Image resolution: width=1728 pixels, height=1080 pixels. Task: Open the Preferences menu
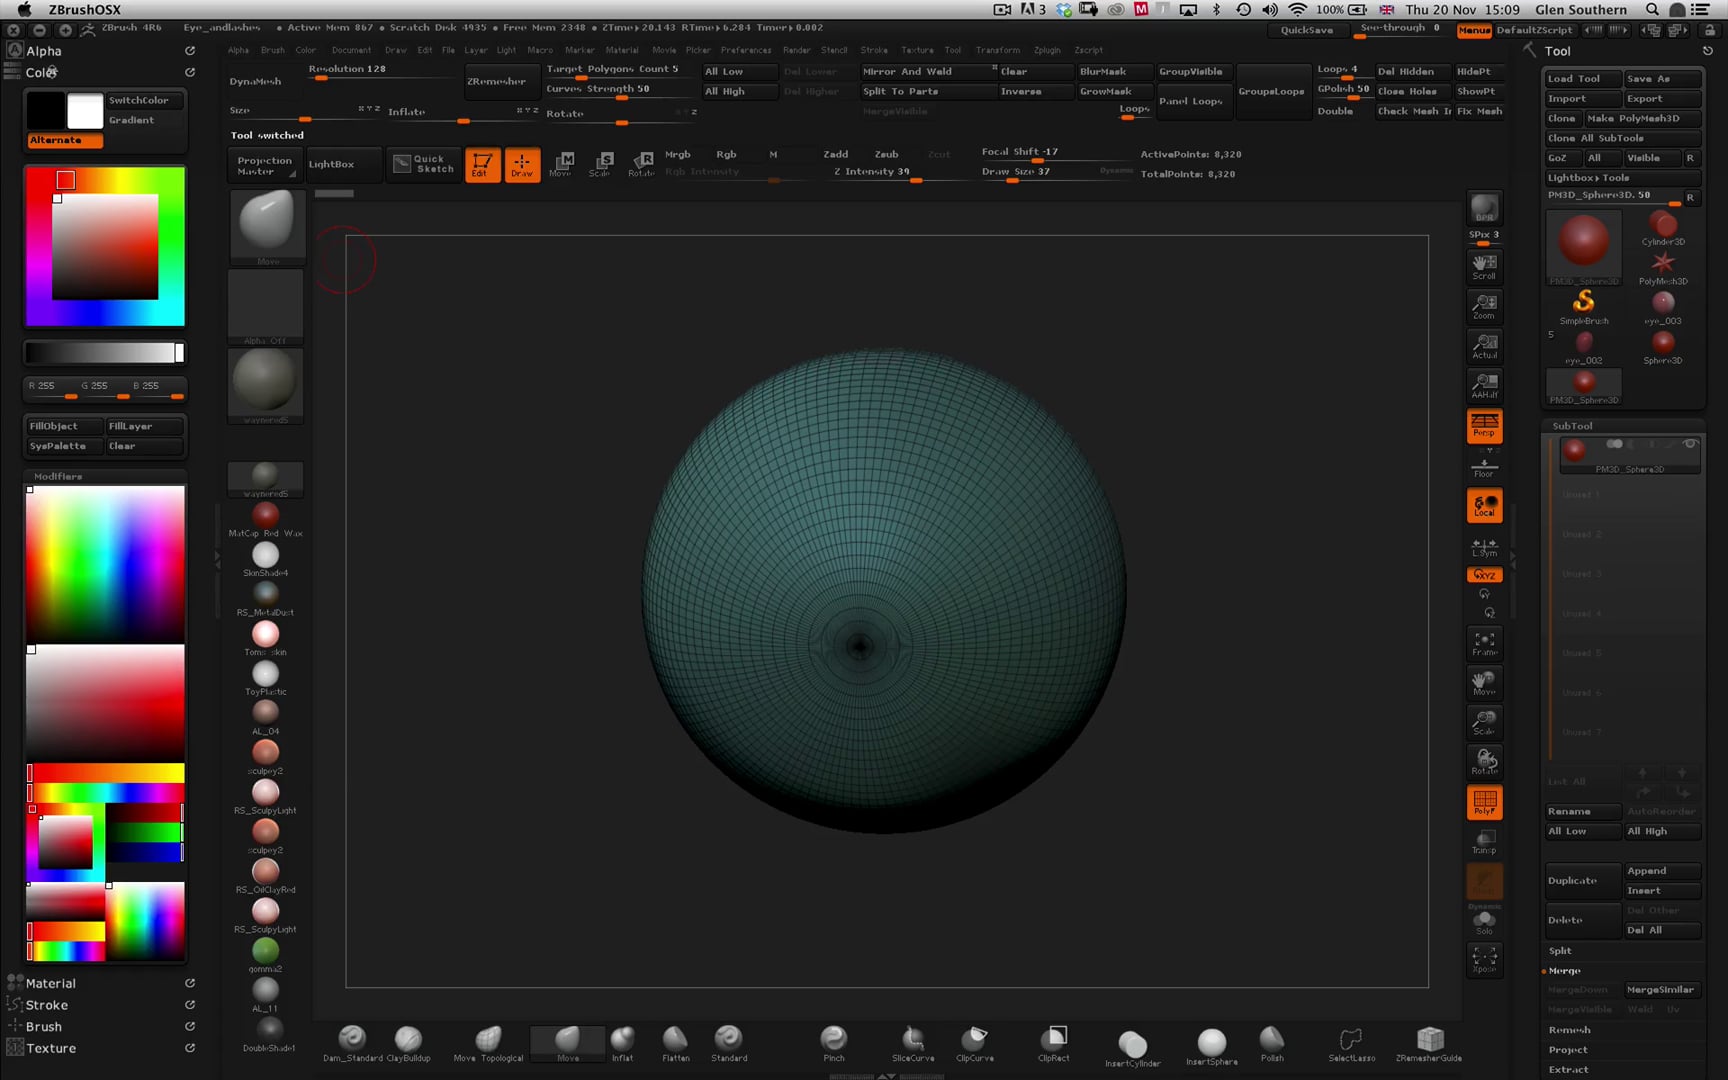pyautogui.click(x=745, y=50)
